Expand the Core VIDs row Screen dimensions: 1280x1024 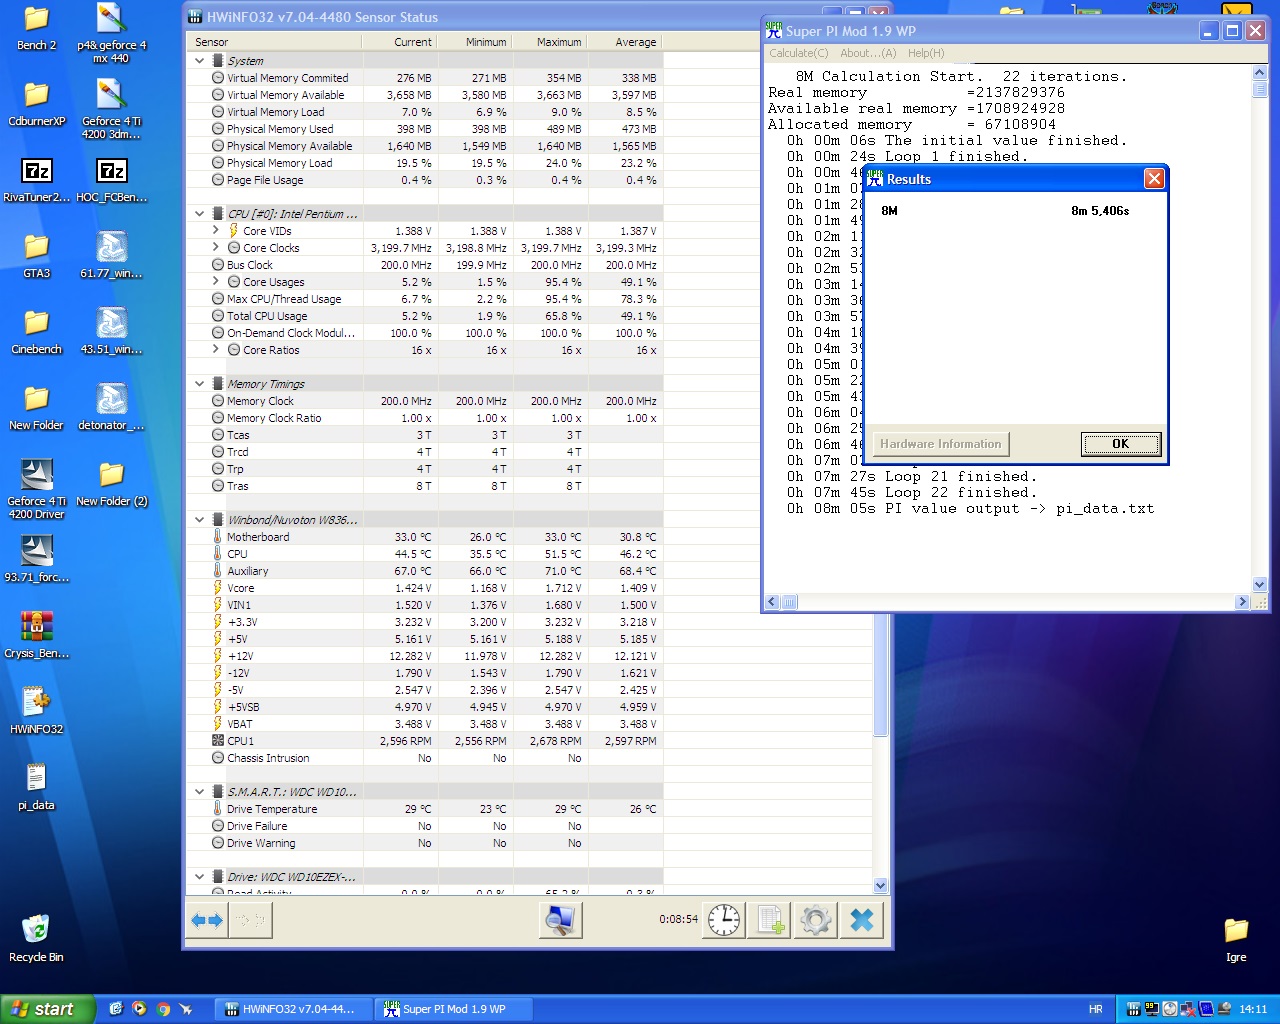[216, 231]
